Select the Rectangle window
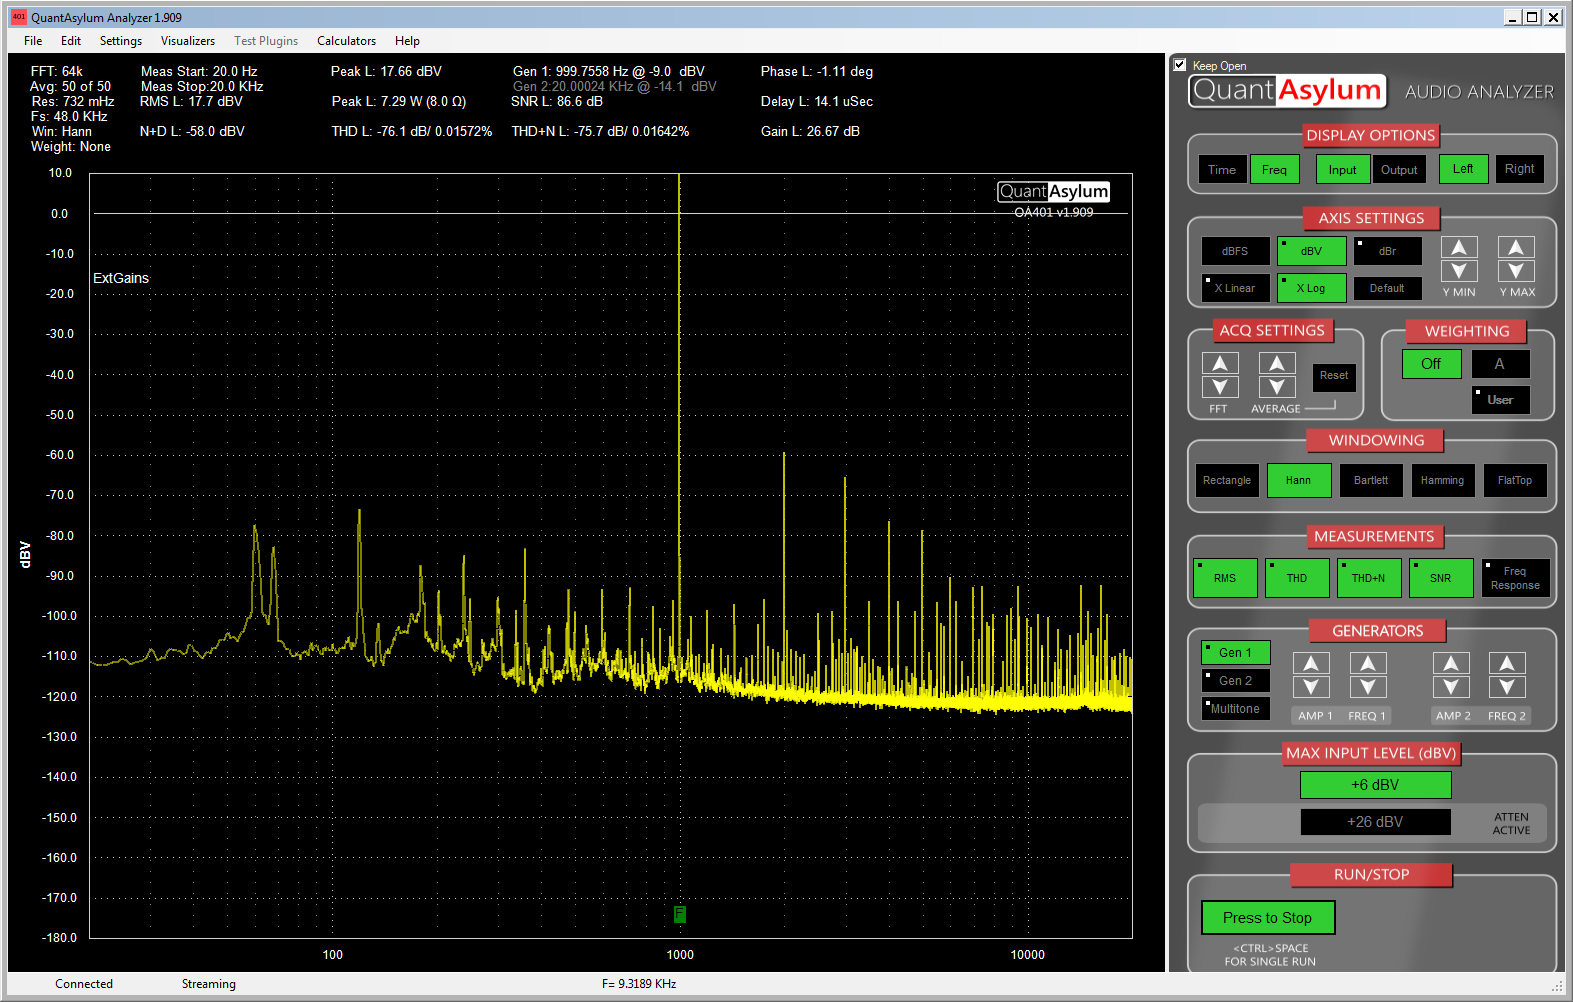 pos(1227,480)
